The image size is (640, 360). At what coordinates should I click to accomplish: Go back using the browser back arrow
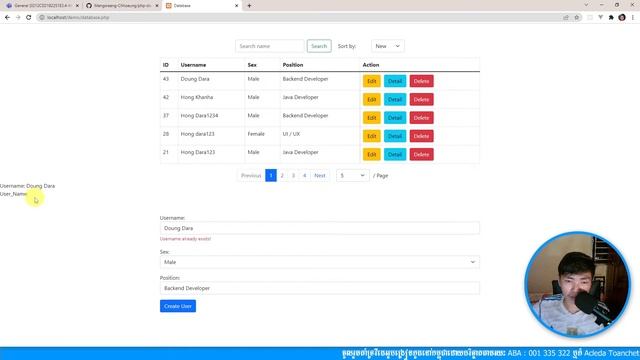tap(7, 18)
